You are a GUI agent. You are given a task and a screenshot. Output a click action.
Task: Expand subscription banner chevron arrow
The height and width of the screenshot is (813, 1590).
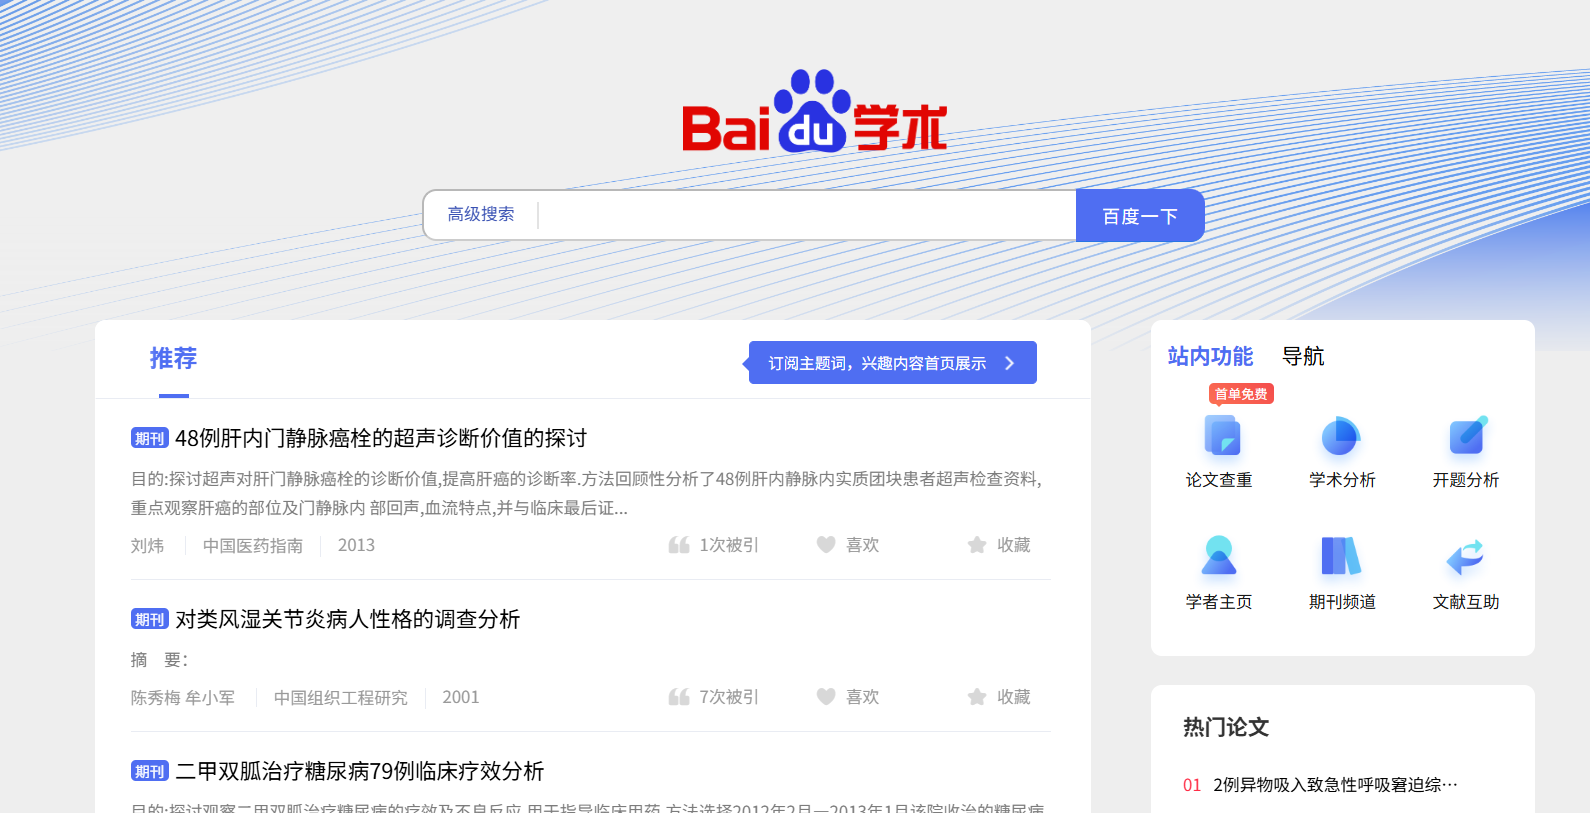(1010, 363)
